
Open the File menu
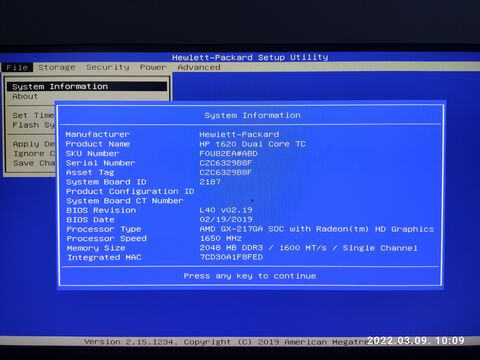point(17,67)
